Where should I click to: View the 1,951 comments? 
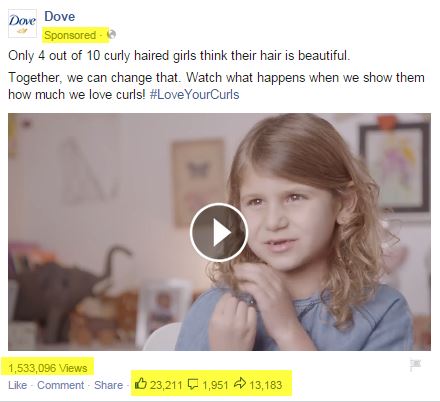(215, 385)
